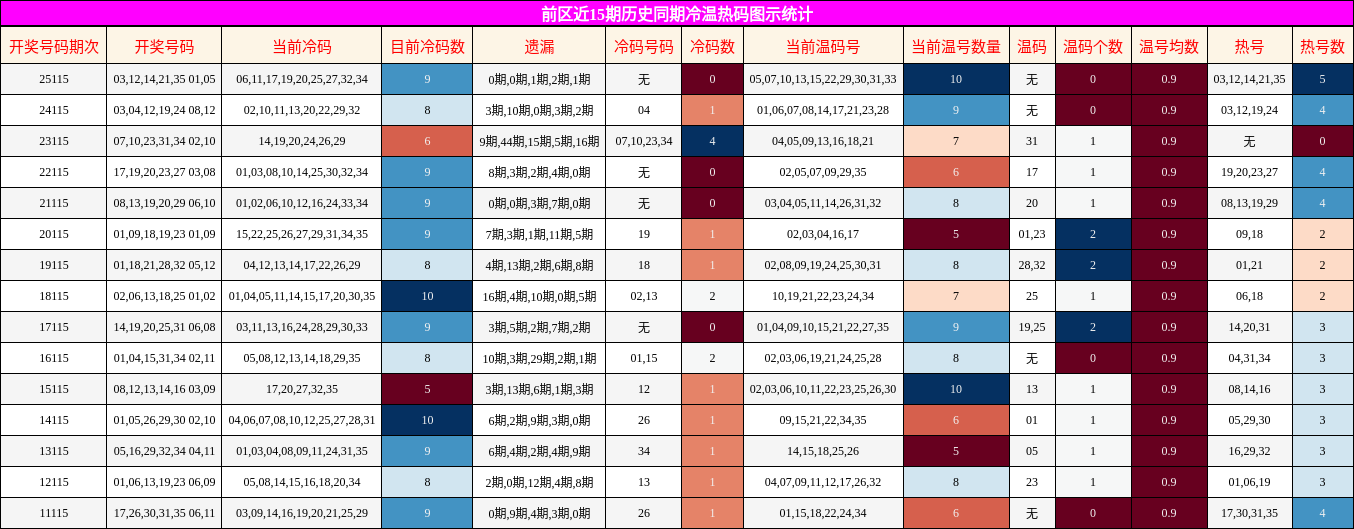Click draw numbers 17,19,20,23,27 03,08
The width and height of the screenshot is (1354, 529).
[x=164, y=172]
